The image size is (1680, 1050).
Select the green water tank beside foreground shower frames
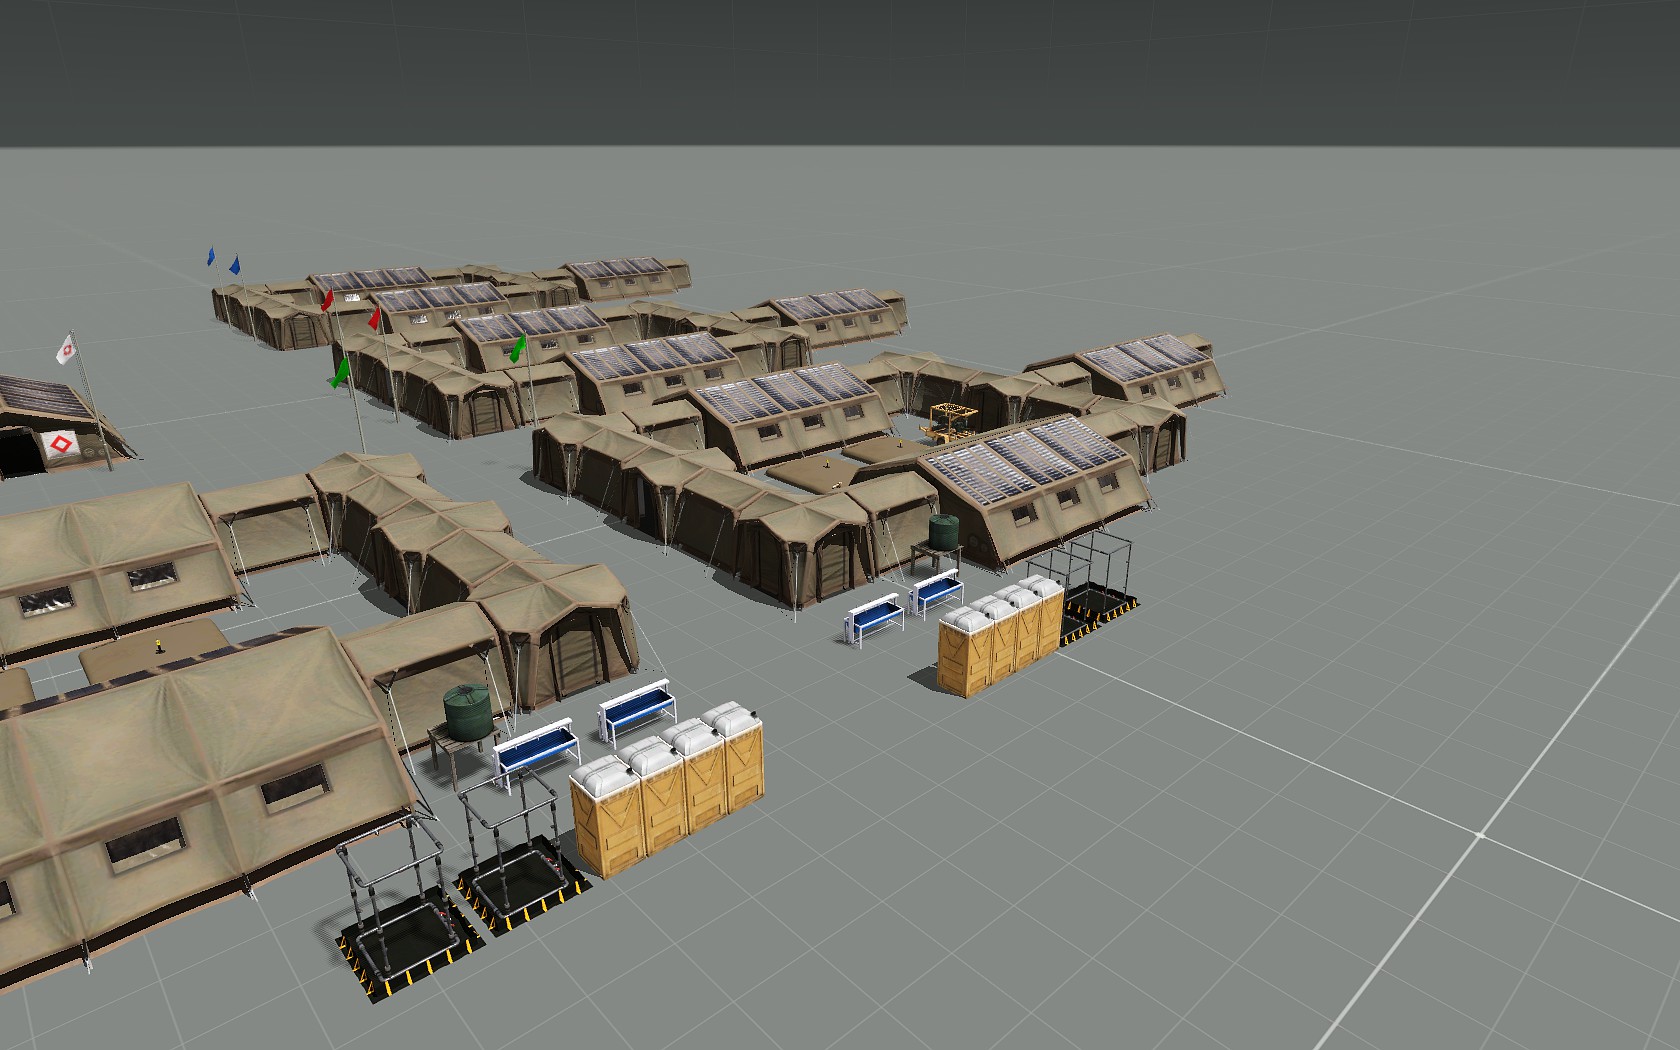[x=468, y=712]
